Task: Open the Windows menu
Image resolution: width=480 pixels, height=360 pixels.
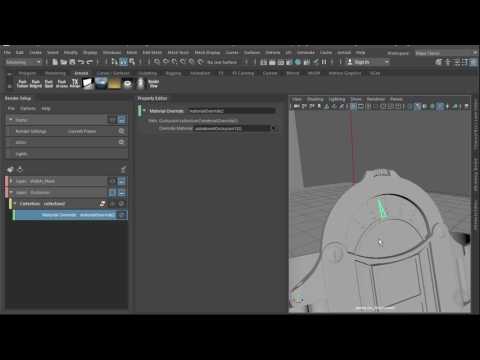Action: point(112,53)
